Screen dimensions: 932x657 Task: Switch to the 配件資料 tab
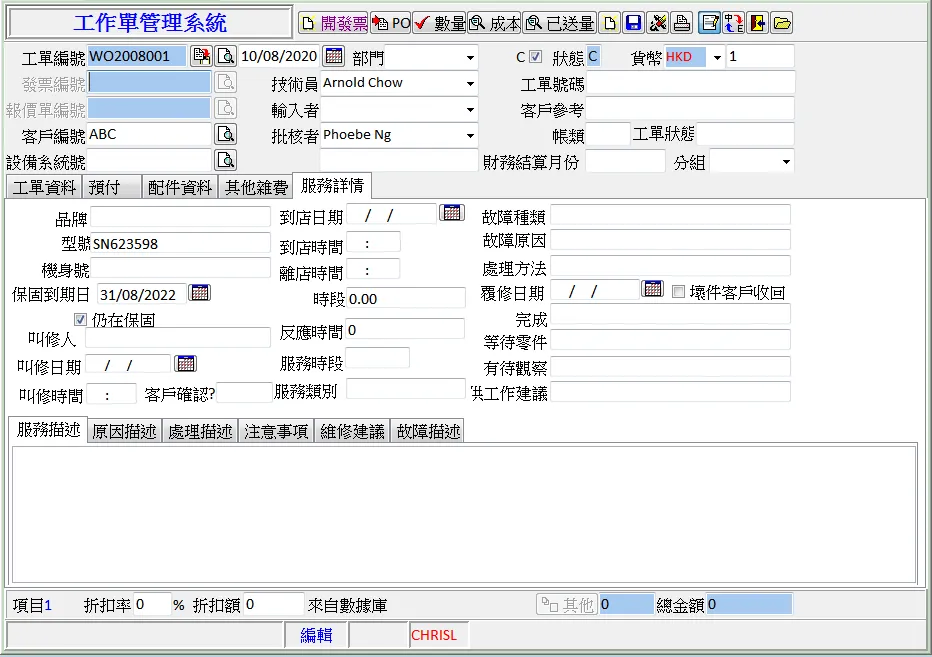[180, 187]
